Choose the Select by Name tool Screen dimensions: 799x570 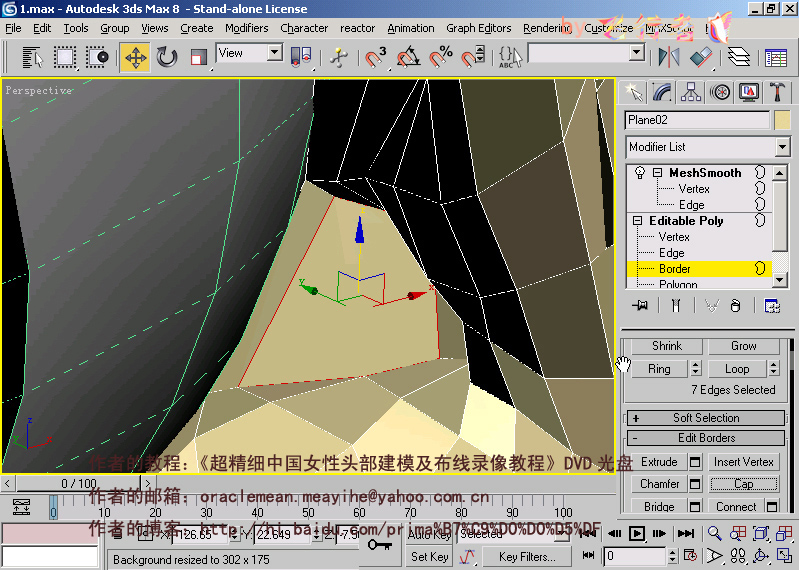click(33, 57)
